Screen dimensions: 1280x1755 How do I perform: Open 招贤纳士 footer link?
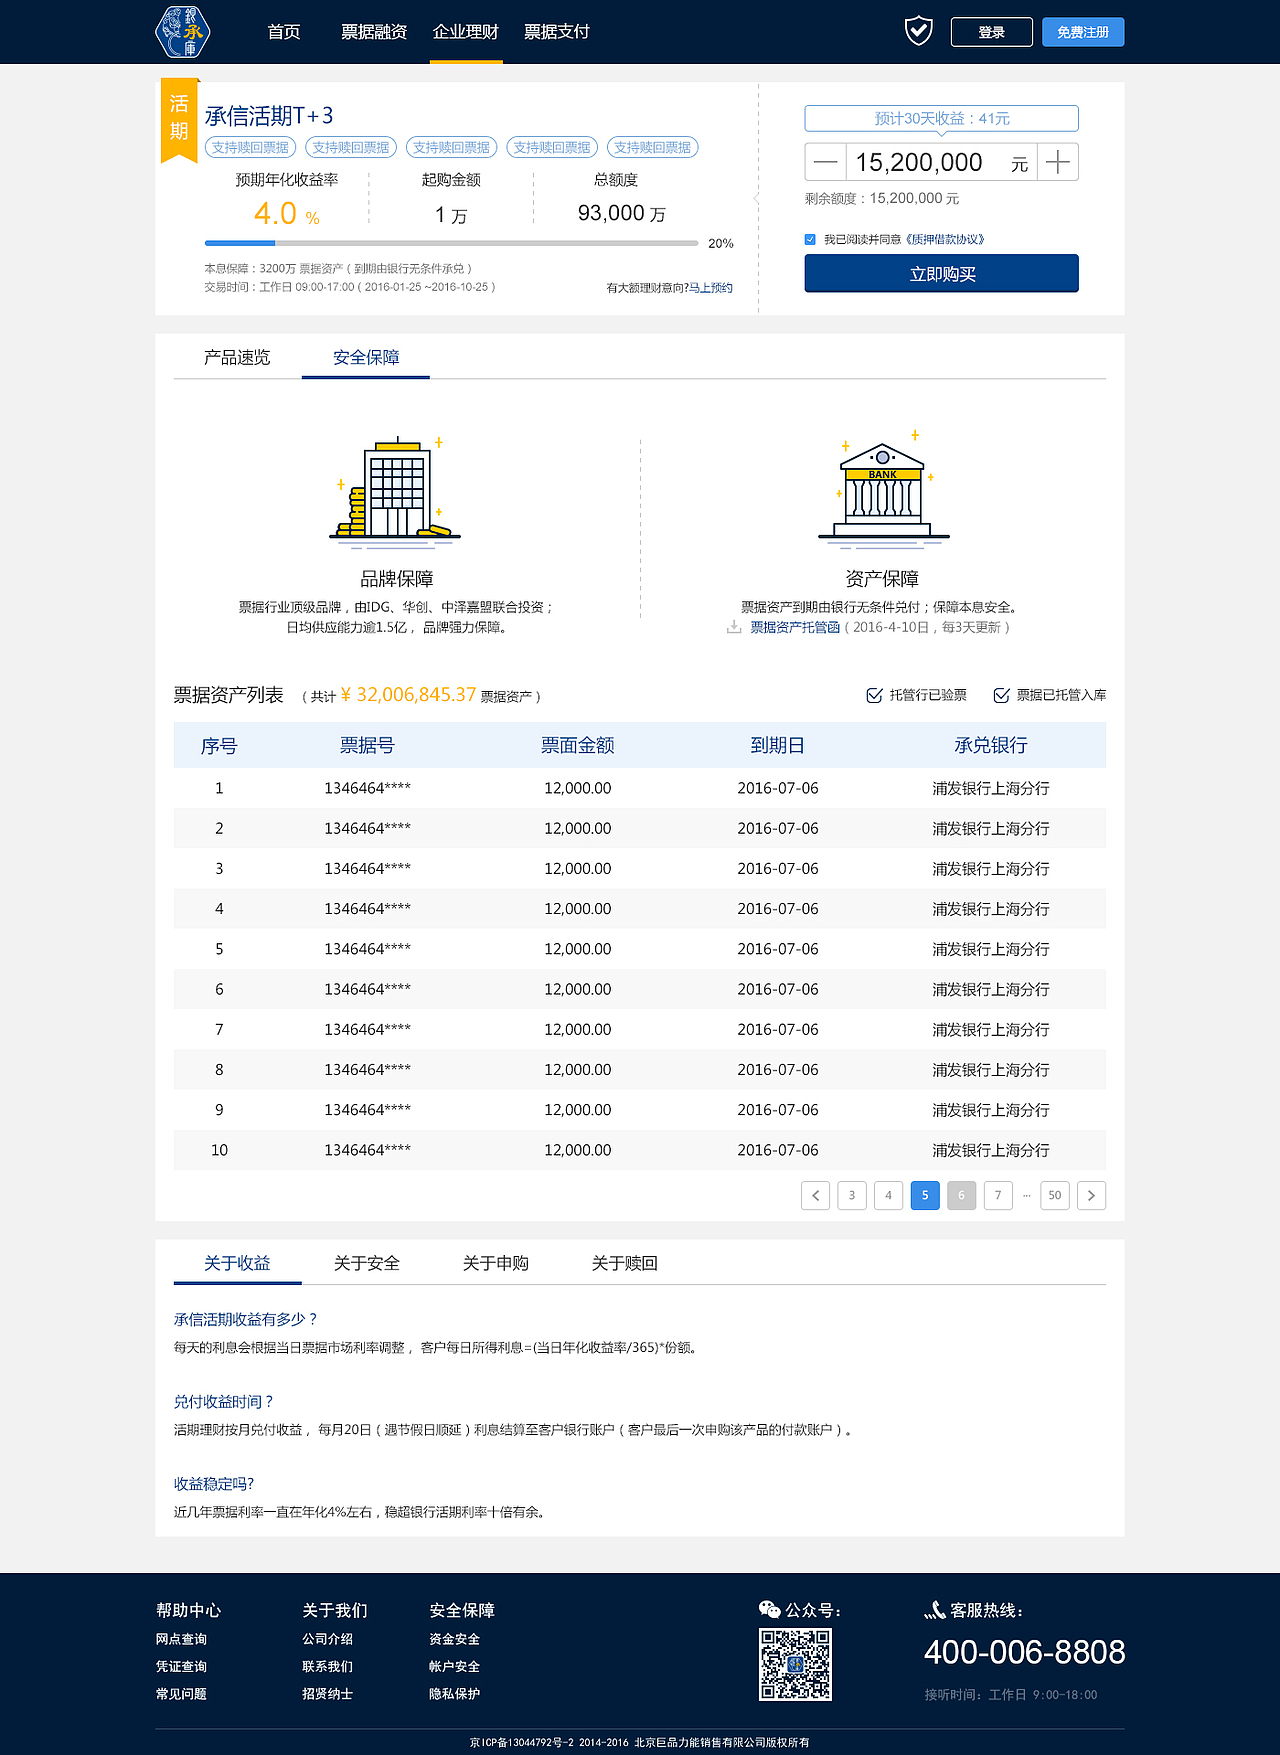coord(328,1694)
